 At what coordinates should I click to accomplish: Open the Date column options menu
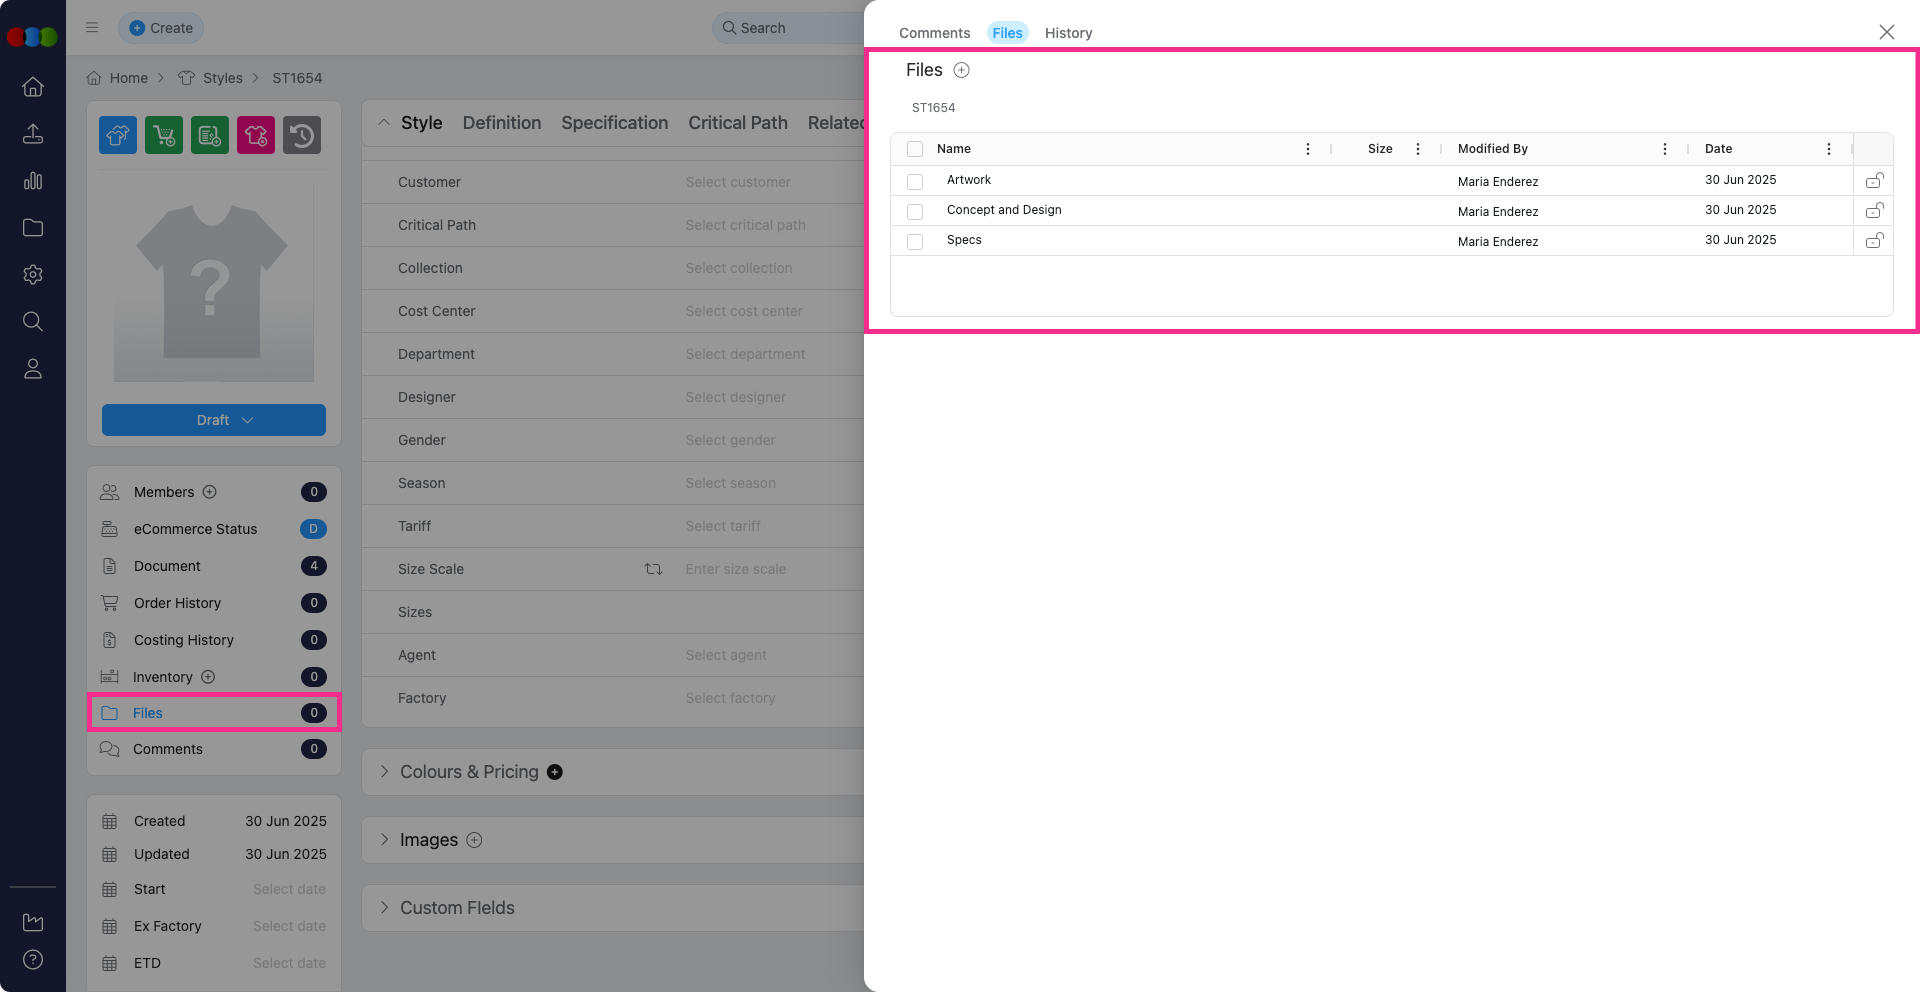[x=1828, y=149]
